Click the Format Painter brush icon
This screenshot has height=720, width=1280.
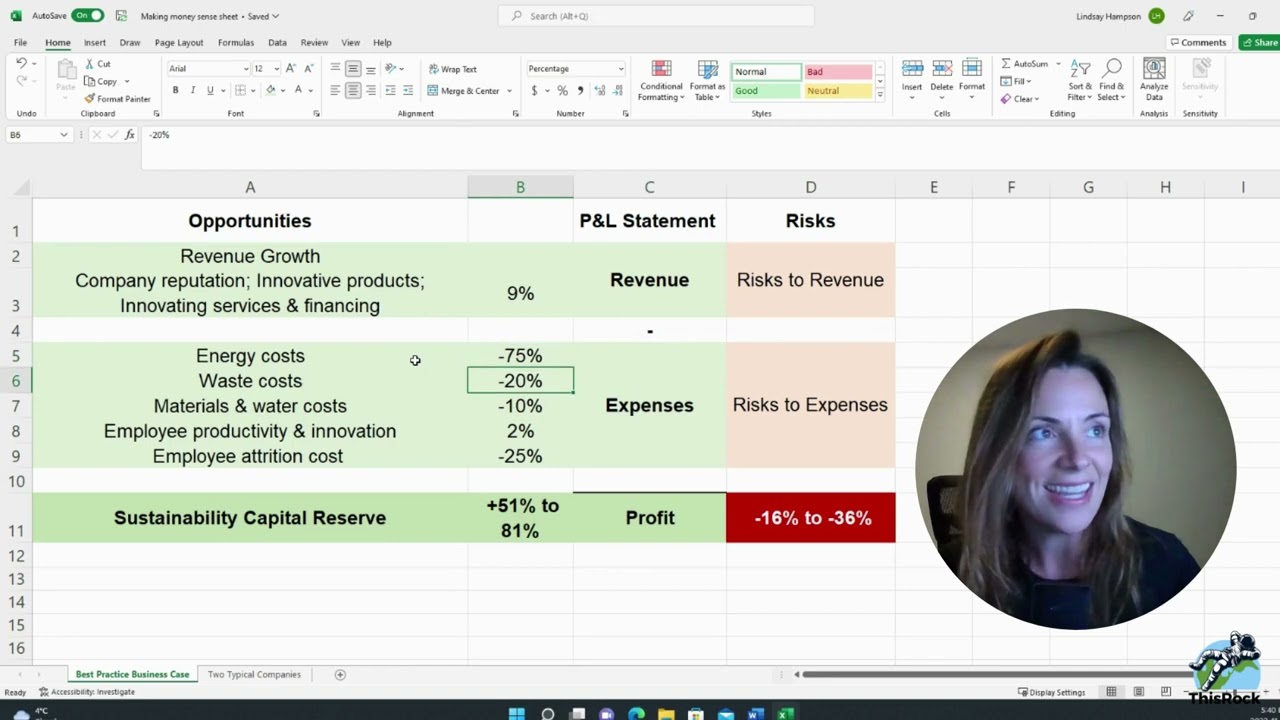click(90, 99)
